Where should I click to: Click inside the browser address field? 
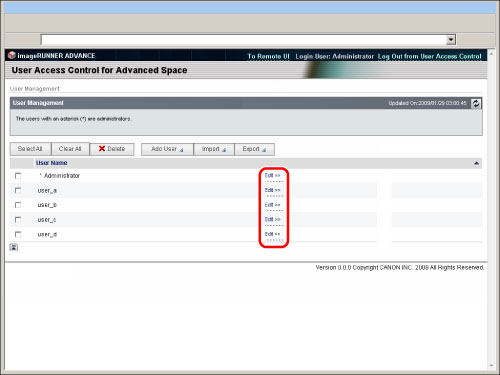pos(243,40)
